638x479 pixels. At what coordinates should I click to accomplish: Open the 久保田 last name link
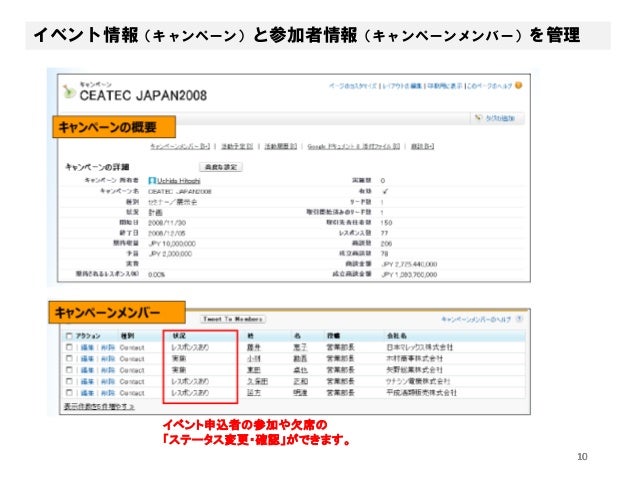tap(257, 382)
